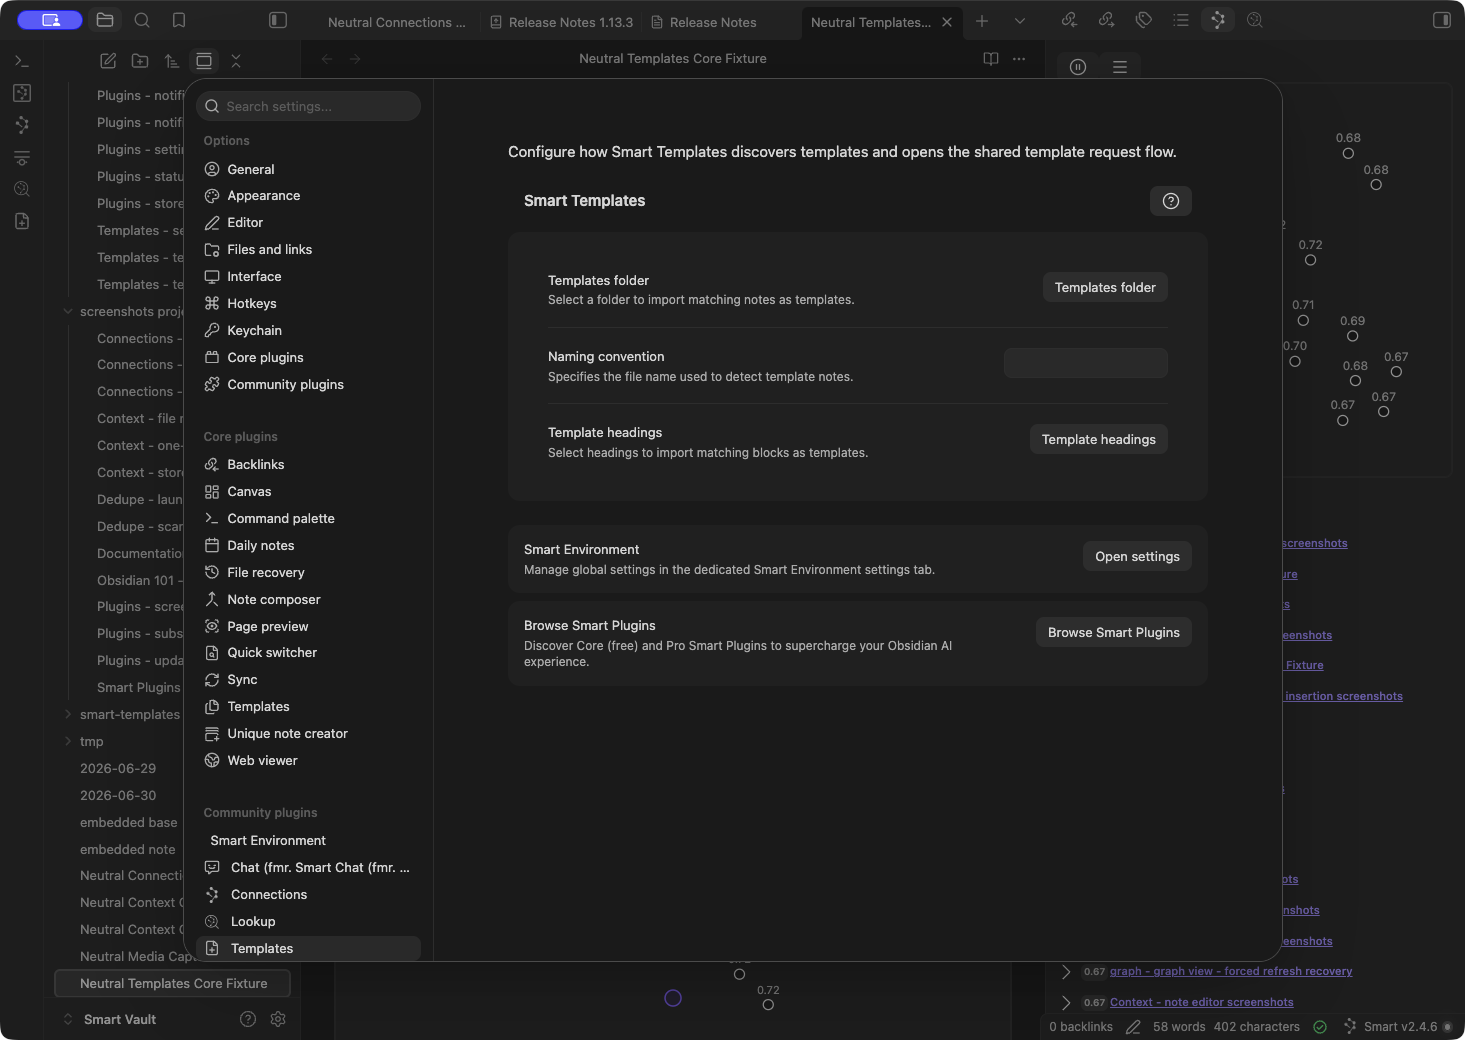The image size is (1465, 1040).
Task: Open the insertion screenshots link
Action: click(1344, 696)
